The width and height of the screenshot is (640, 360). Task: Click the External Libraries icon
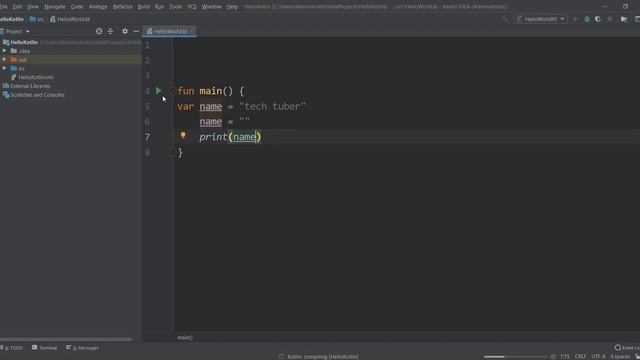tap(6, 86)
